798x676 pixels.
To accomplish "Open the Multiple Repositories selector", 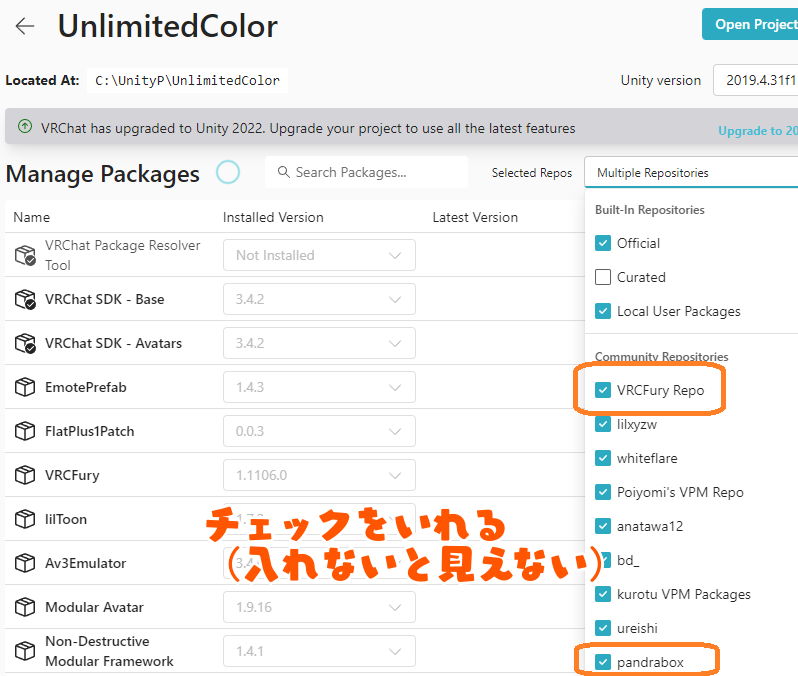I will tap(691, 173).
